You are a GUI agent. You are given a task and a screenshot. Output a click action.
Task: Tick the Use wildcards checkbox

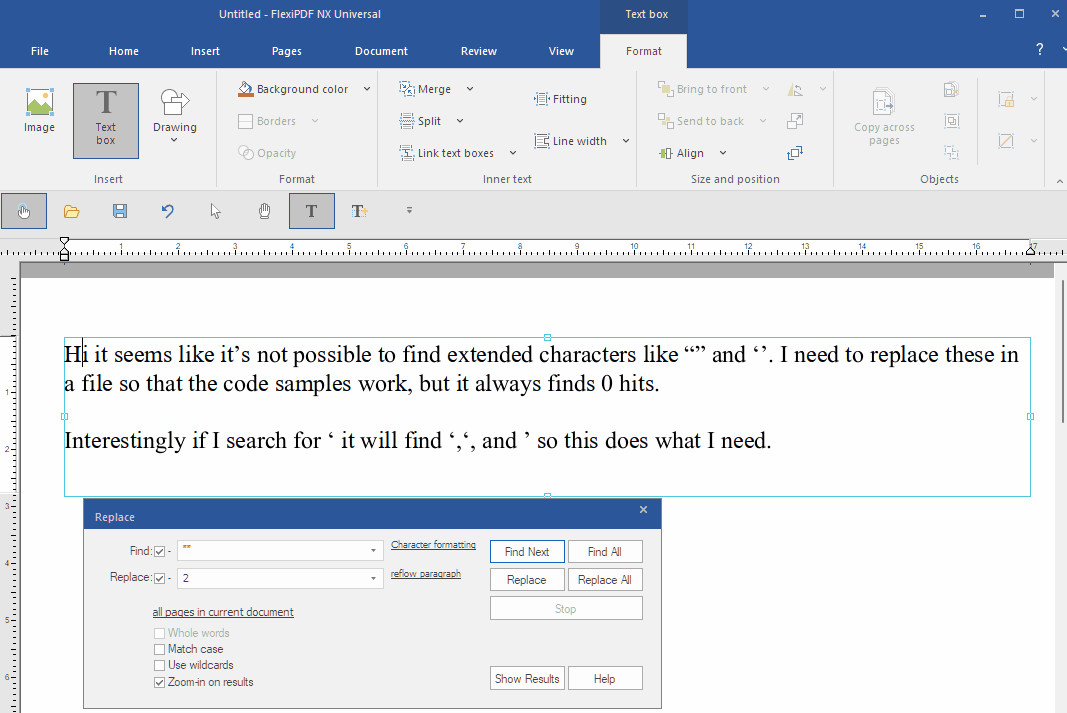pyautogui.click(x=160, y=665)
